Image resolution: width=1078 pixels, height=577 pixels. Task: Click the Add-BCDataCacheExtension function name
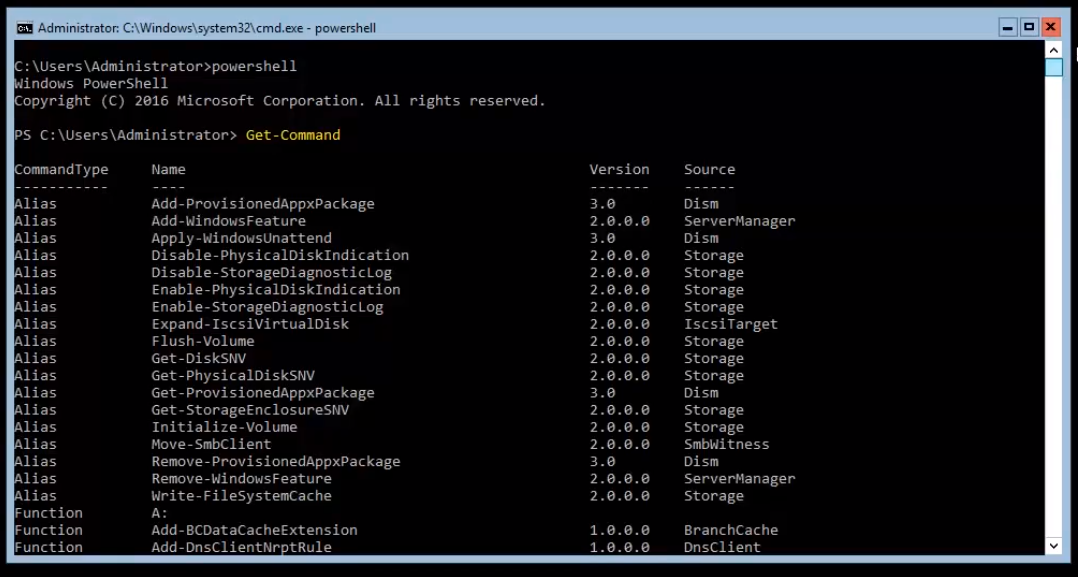[x=254, y=530]
